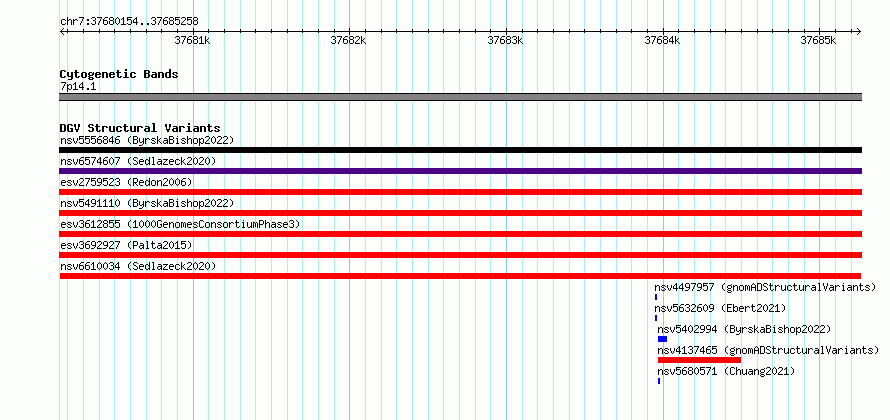This screenshot has height=420, width=890.
Task: Click the nsv5680571 (Chuang2021) label
Action: click(726, 371)
